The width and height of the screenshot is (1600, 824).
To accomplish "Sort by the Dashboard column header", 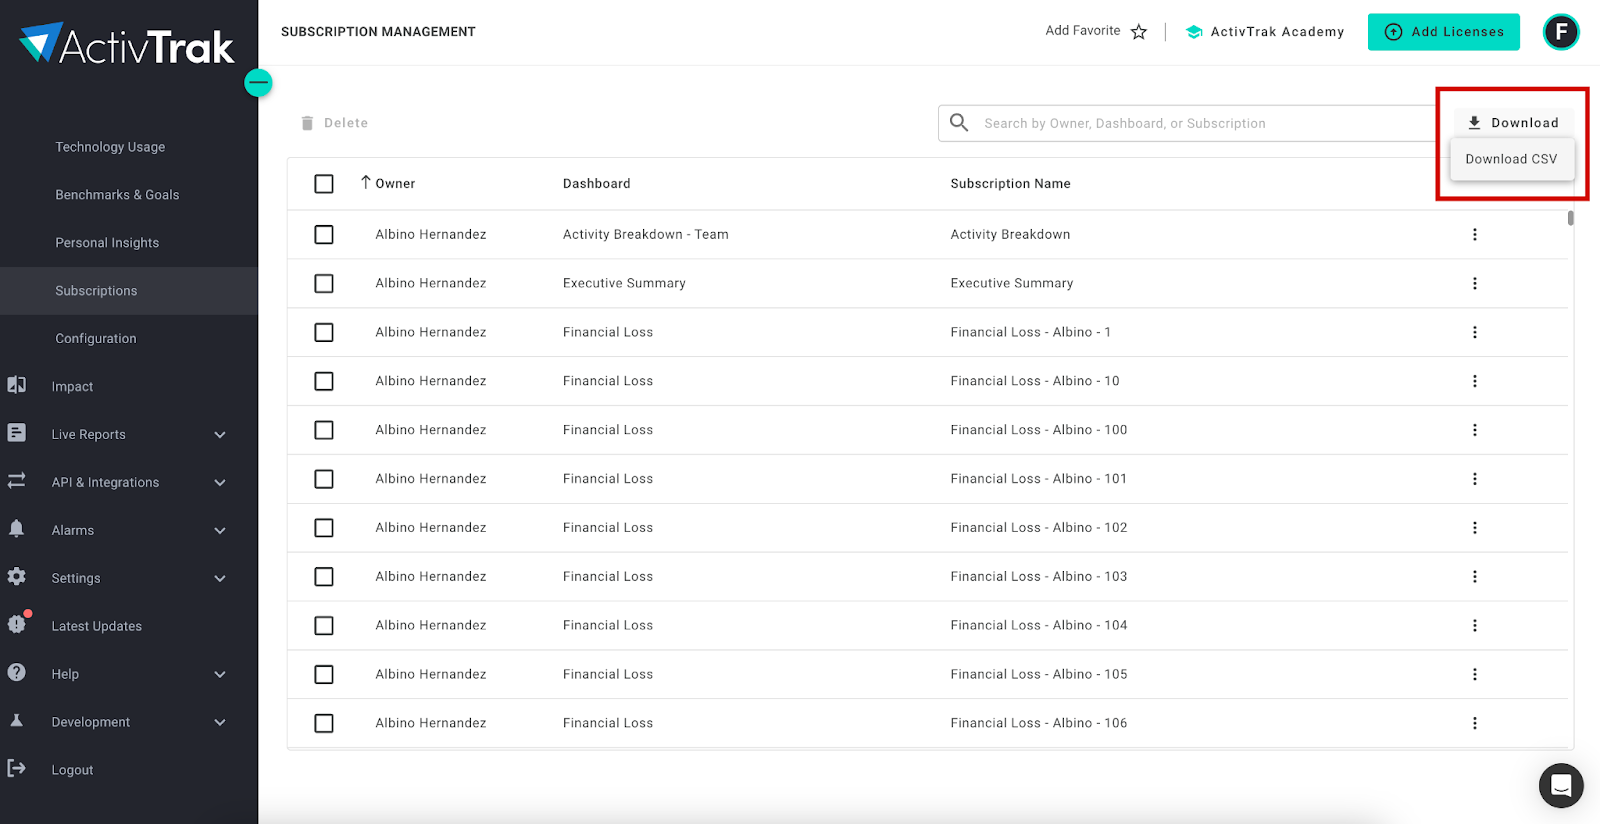I will point(596,184).
